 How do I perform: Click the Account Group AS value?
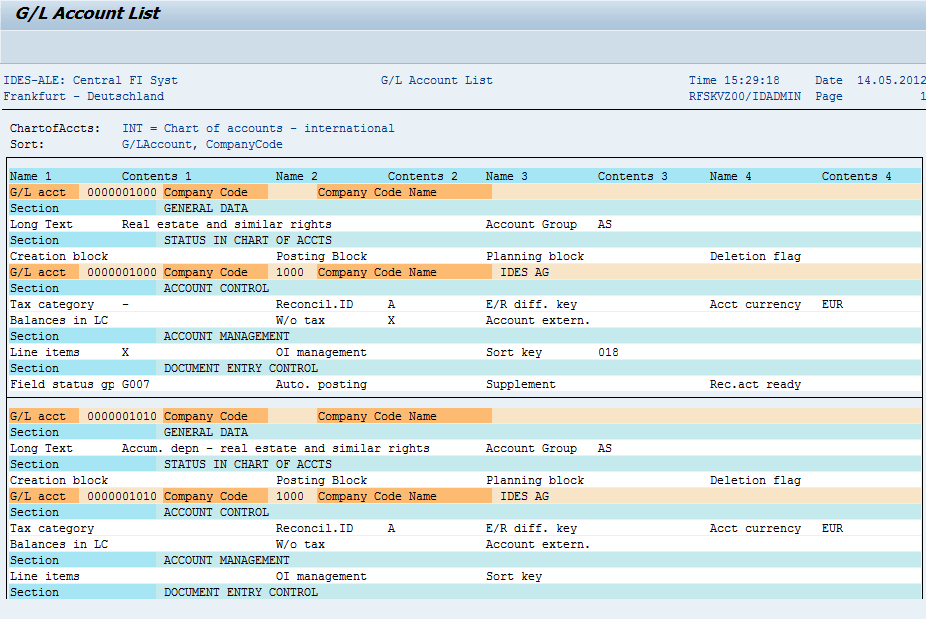[x=604, y=224]
